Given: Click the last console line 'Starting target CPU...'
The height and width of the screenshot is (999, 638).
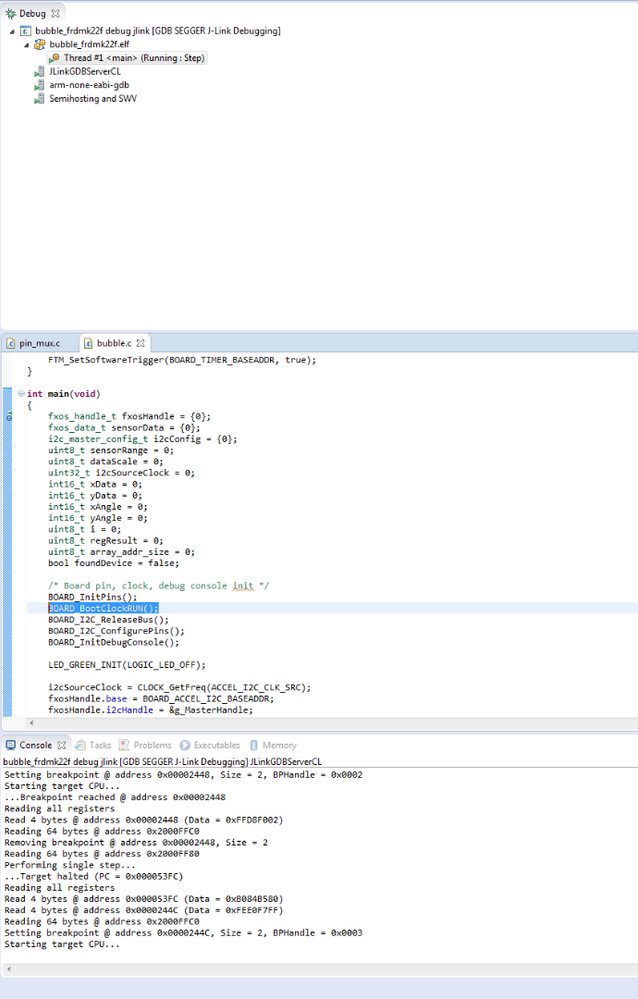Looking at the screenshot, I should 62,944.
